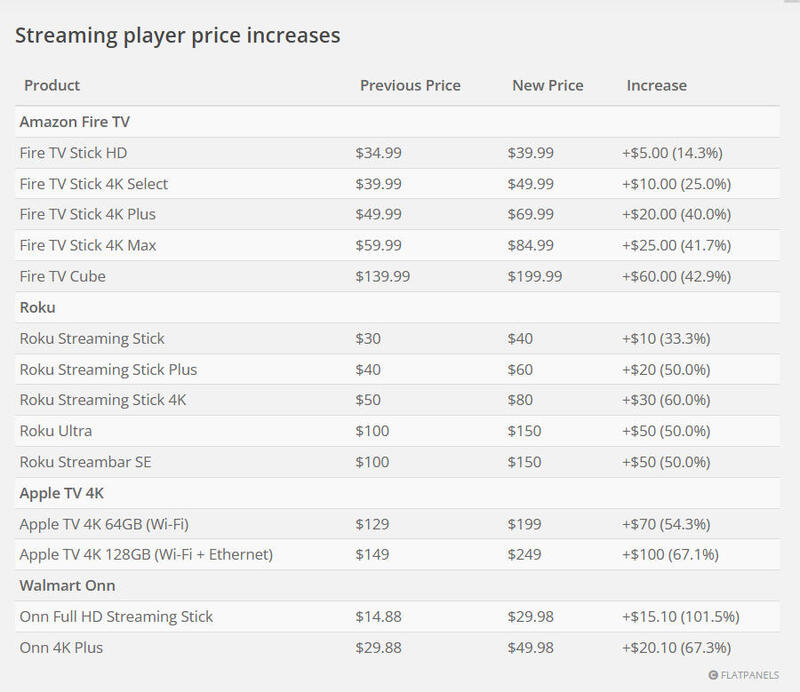Click the $59.99 previous price cell
800x692 pixels.
click(379, 245)
